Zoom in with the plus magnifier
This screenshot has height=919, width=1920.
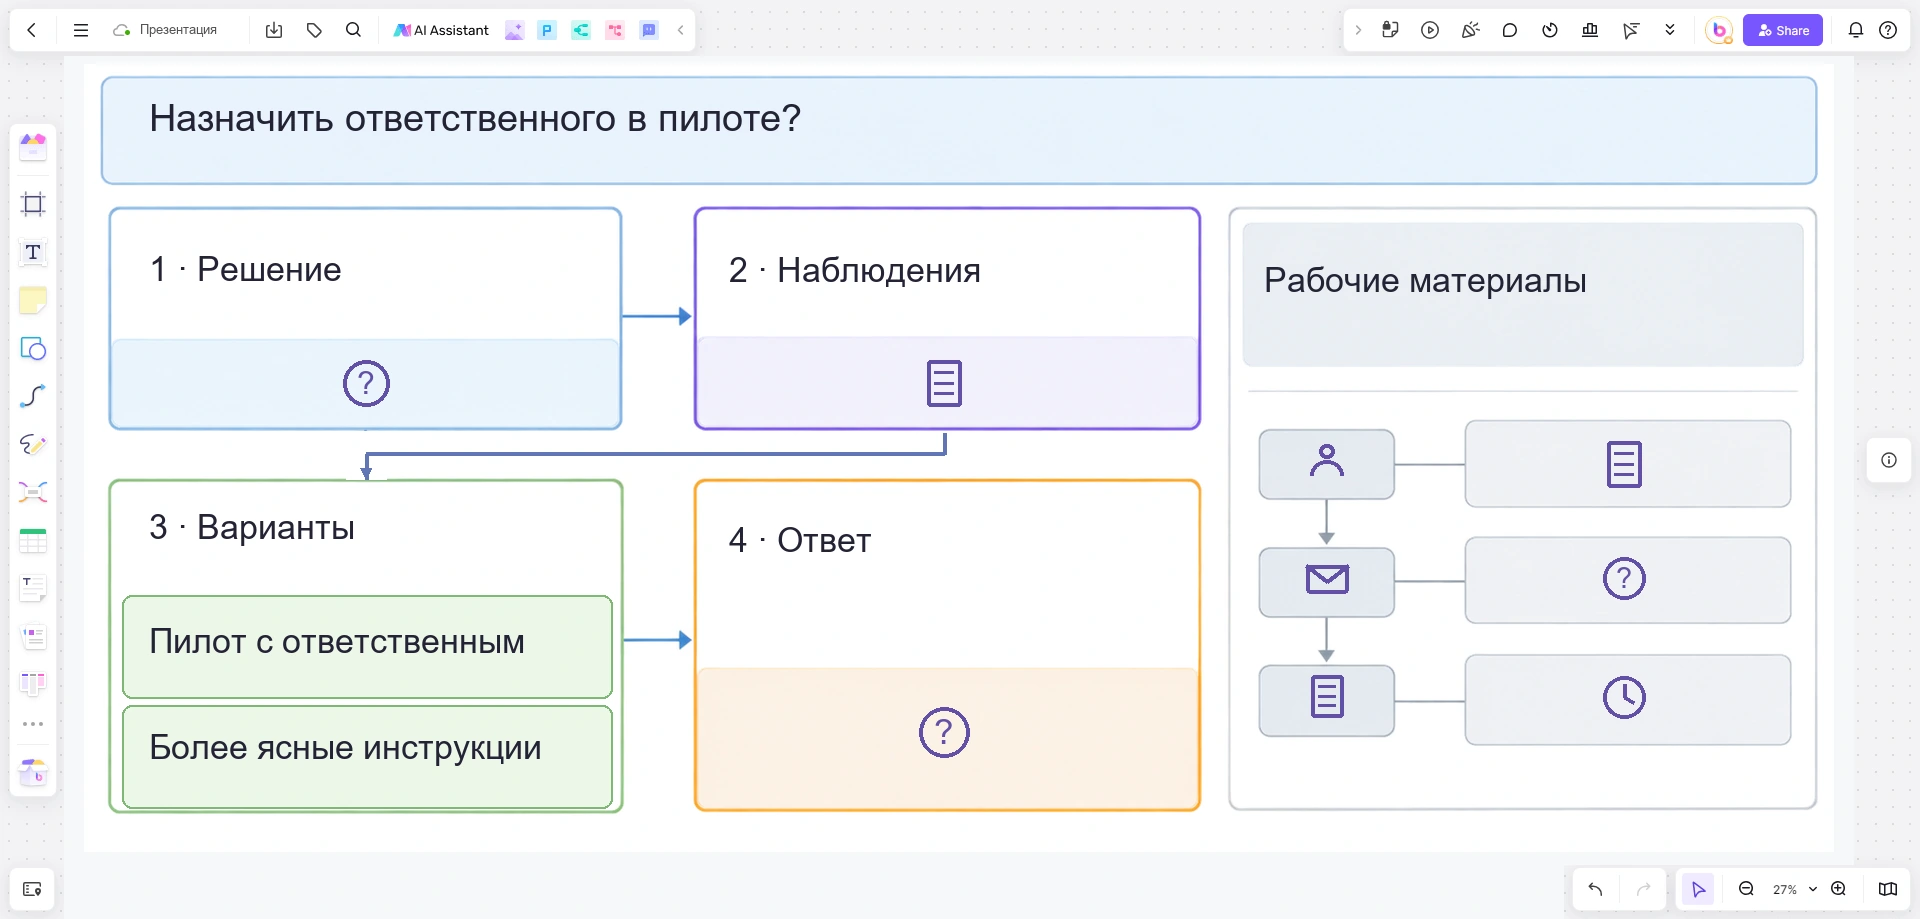tap(1838, 889)
